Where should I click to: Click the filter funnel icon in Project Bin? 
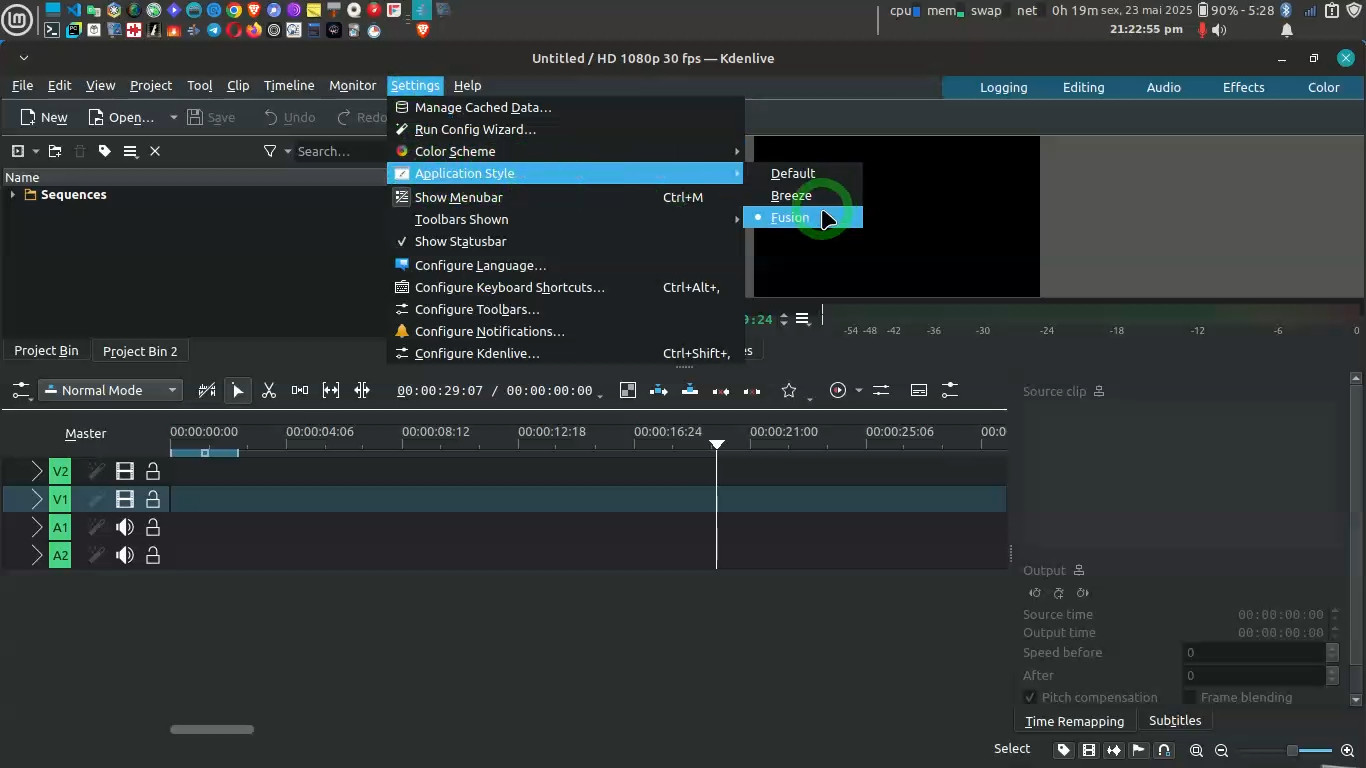tap(270, 151)
